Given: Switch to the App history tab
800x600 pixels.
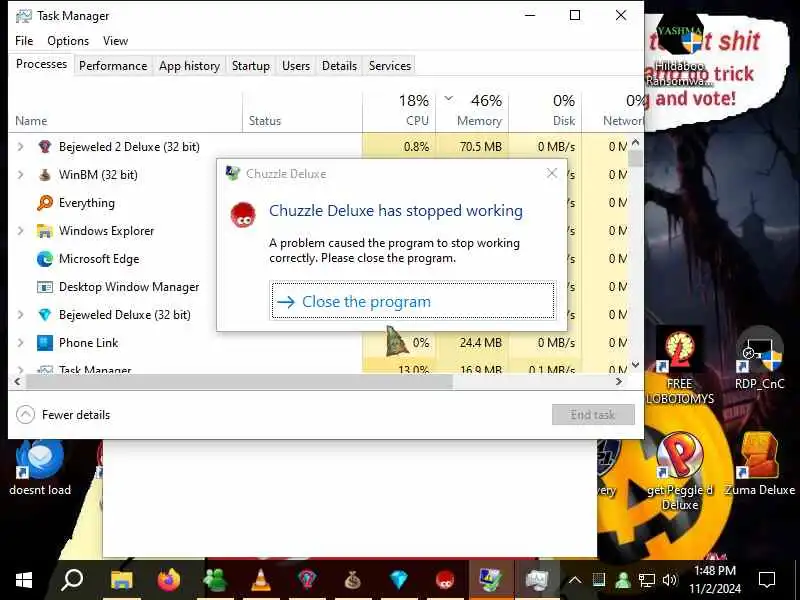Looking at the screenshot, I should (189, 66).
